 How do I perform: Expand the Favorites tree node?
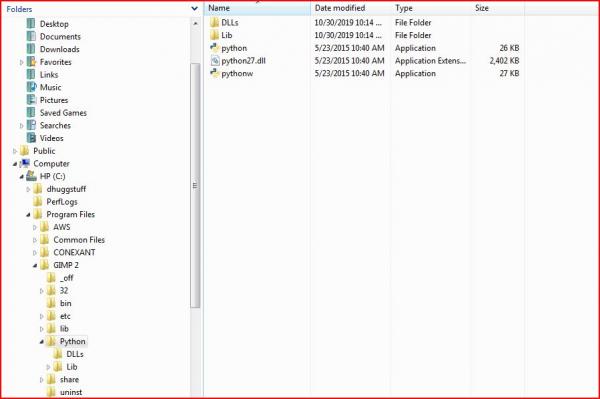21,62
